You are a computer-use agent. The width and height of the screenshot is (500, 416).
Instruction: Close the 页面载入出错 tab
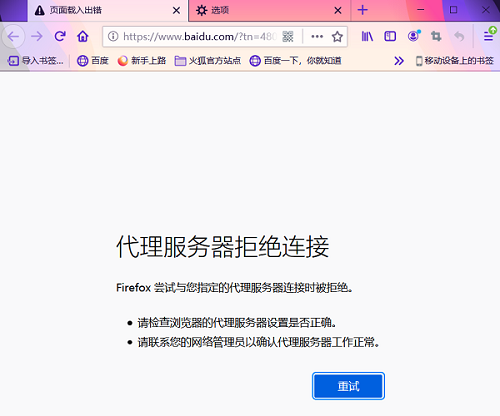176,11
